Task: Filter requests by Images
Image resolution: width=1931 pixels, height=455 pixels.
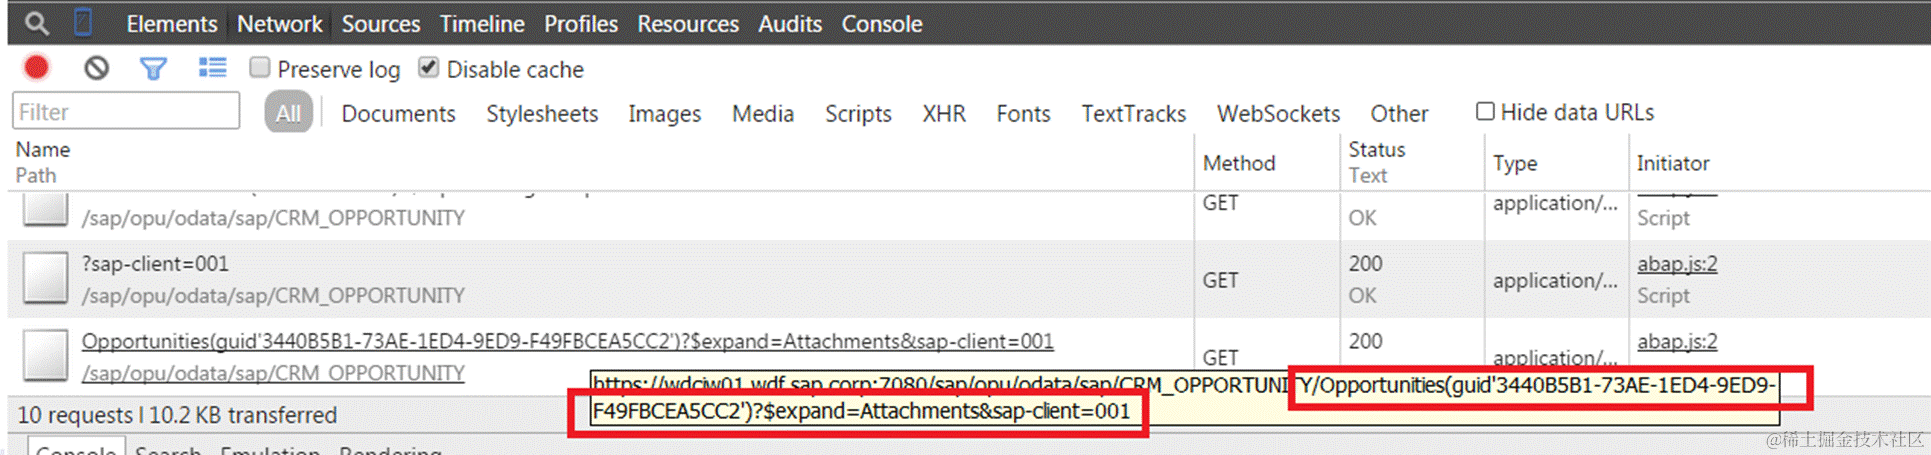Action: point(664,113)
